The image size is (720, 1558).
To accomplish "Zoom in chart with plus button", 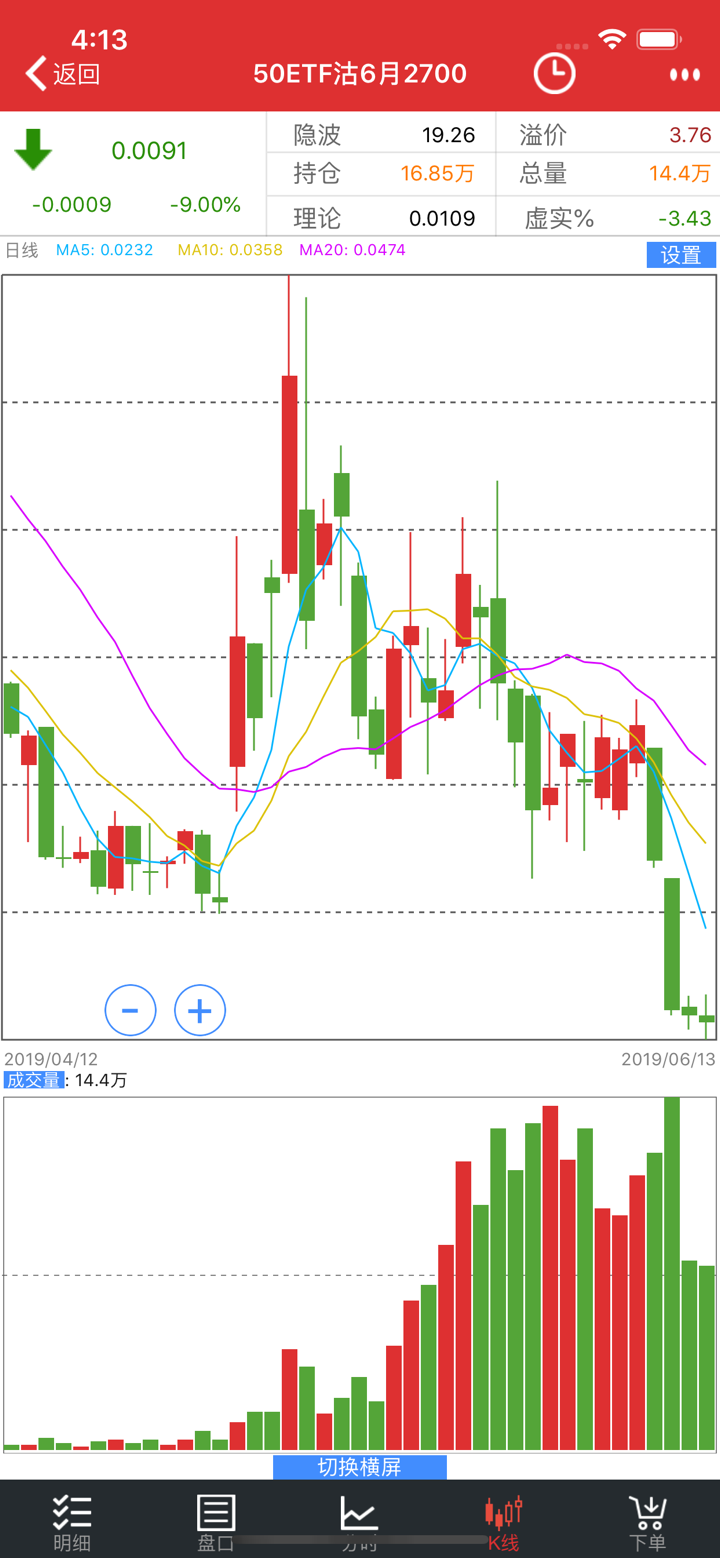I will click(200, 1010).
